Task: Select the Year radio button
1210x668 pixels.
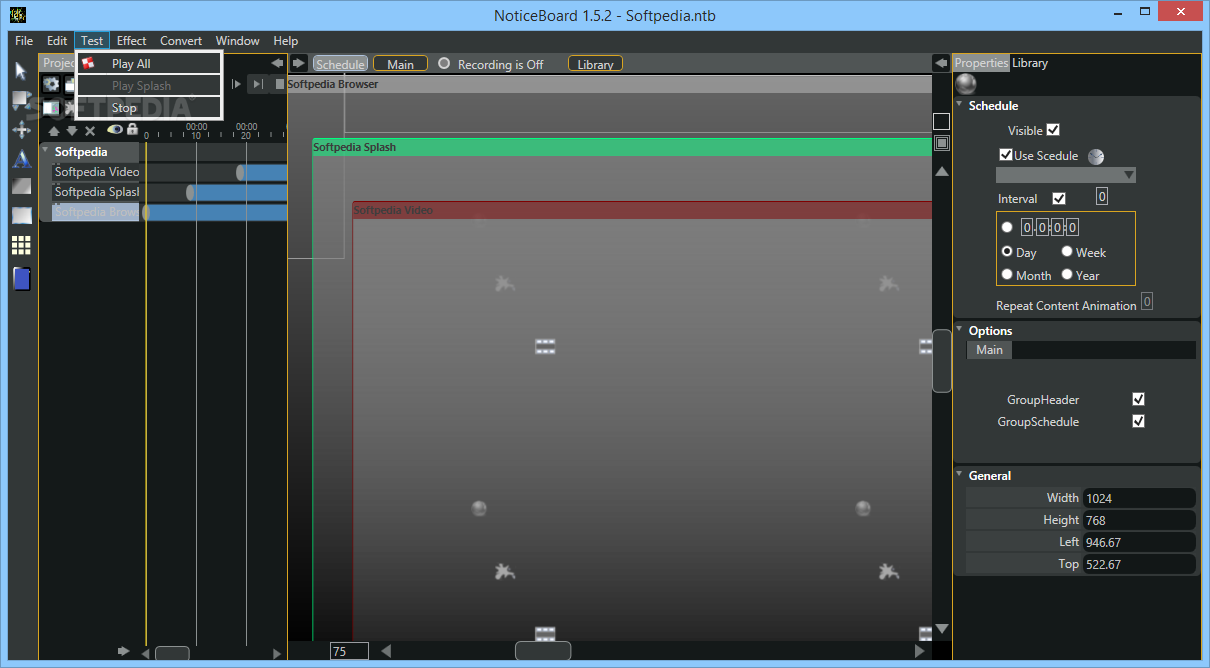Action: 1067,274
